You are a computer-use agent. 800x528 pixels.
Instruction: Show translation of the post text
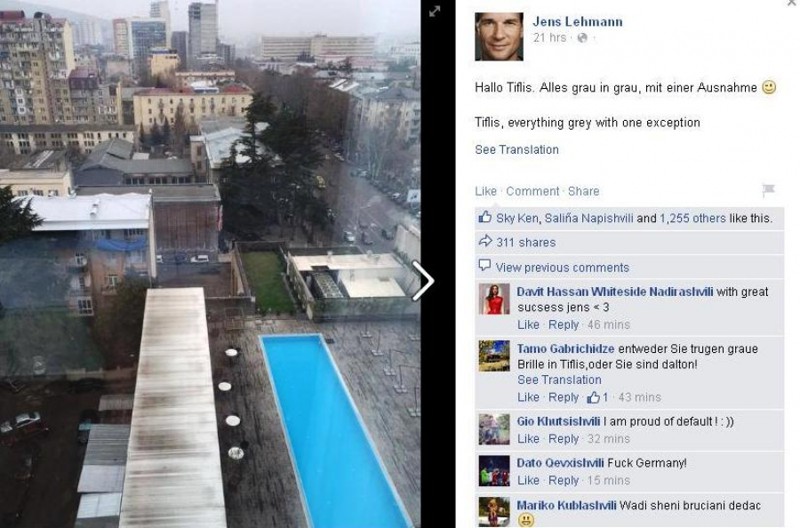point(516,149)
